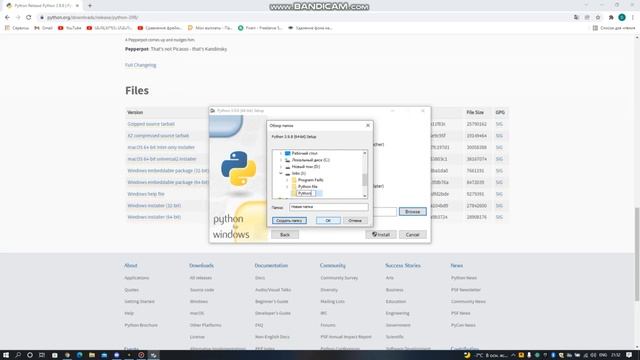This screenshot has width=640, height=360.
Task: Select the Program Faily folder
Action: pos(311,180)
